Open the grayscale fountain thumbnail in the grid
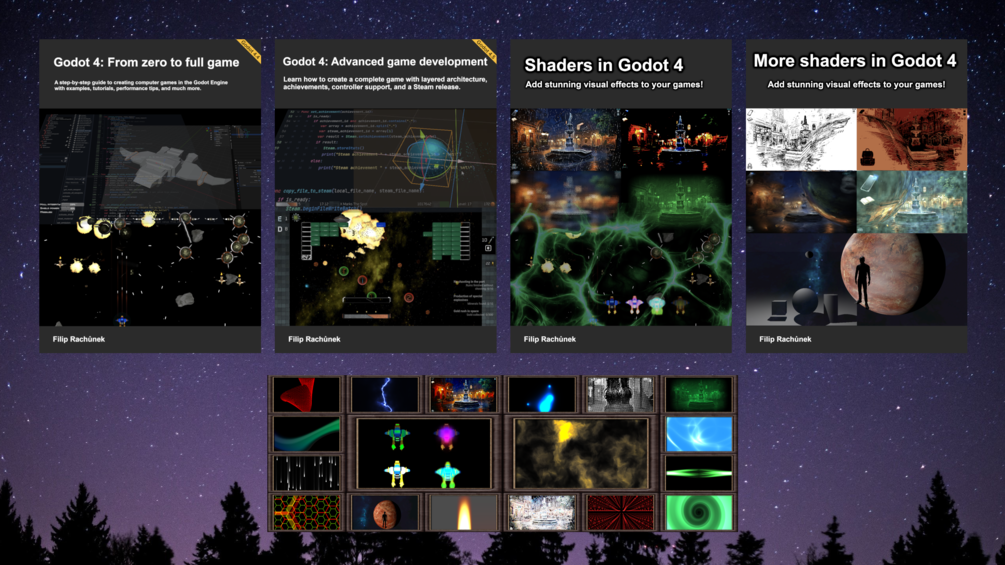 pos(620,394)
